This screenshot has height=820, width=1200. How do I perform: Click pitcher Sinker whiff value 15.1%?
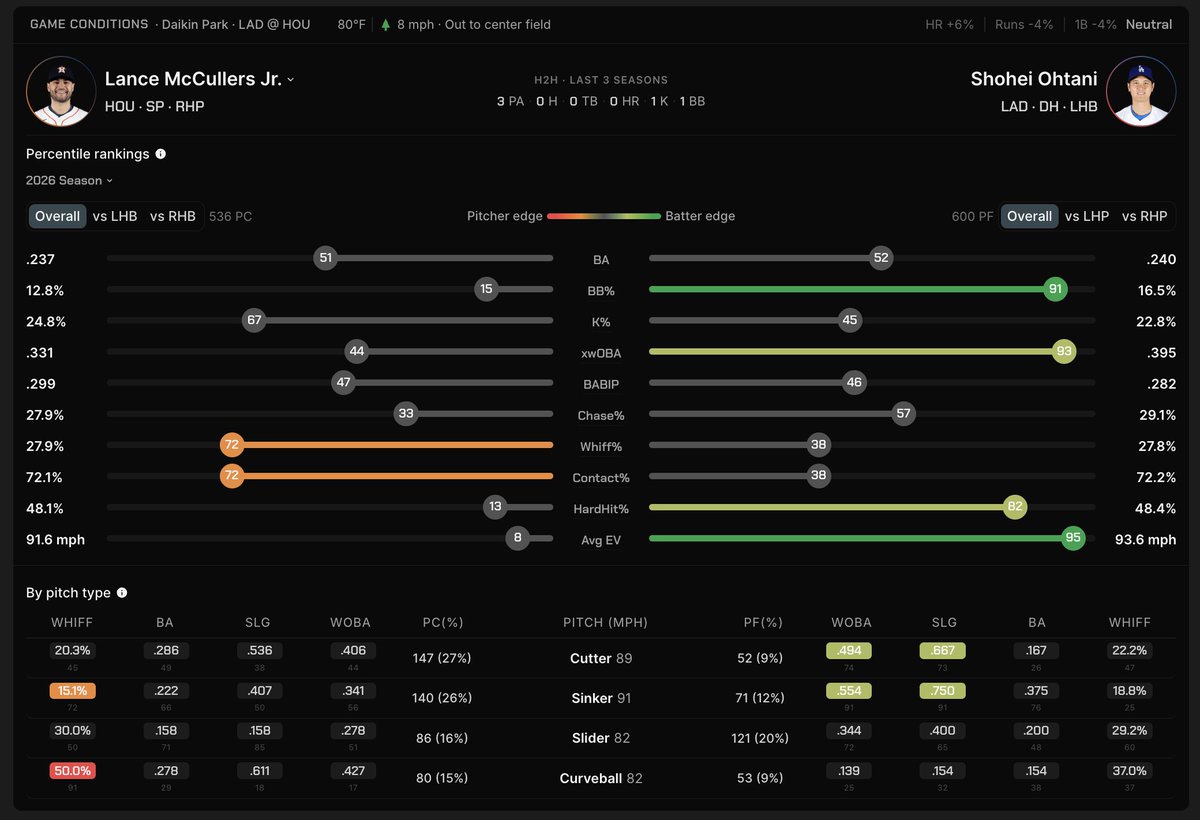tap(72, 690)
